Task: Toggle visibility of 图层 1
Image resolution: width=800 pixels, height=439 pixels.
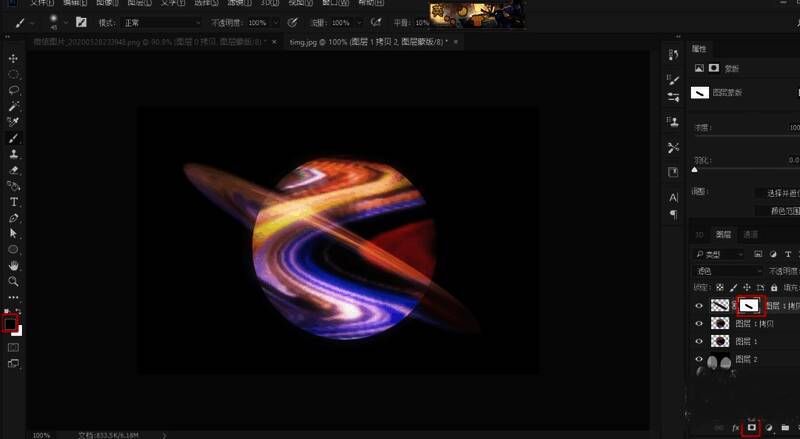Action: (x=699, y=342)
